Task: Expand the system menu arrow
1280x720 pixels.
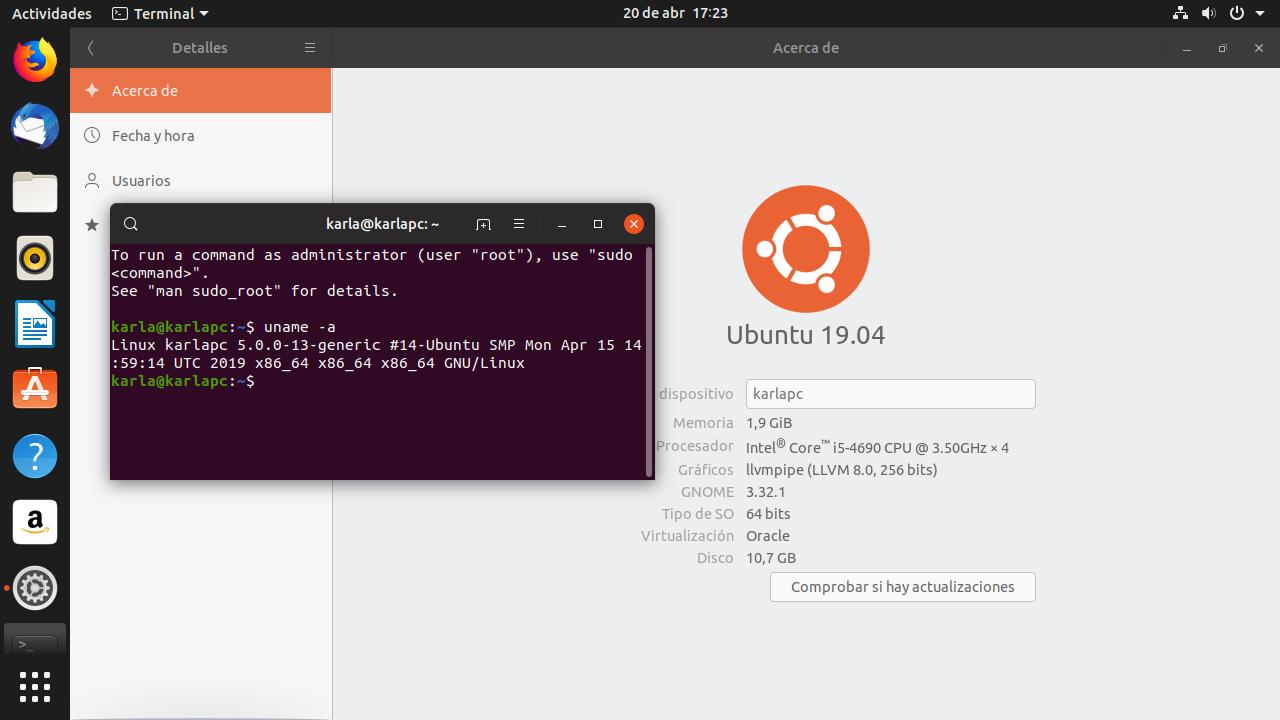Action: click(1259, 14)
